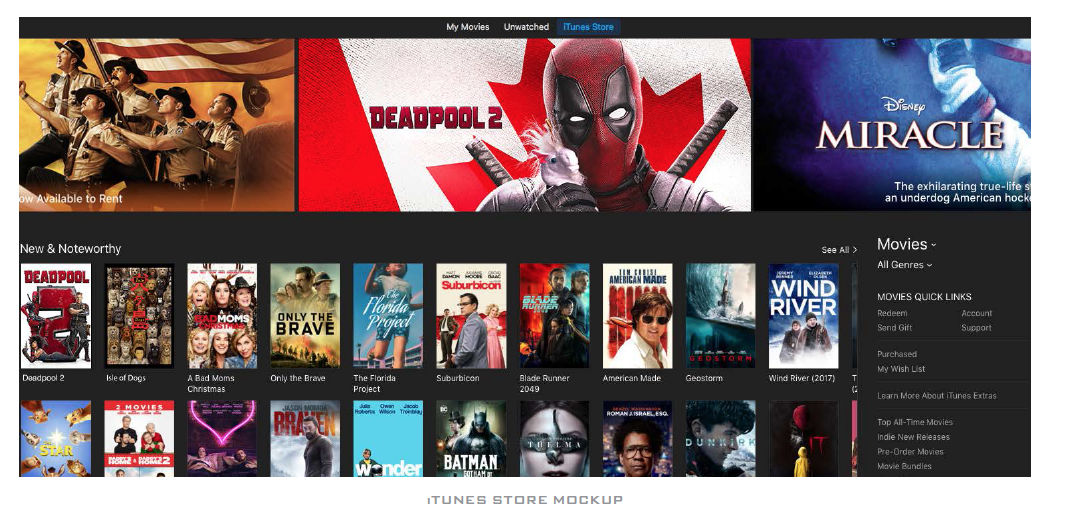
Task: Open My Wish List
Action: (901, 369)
